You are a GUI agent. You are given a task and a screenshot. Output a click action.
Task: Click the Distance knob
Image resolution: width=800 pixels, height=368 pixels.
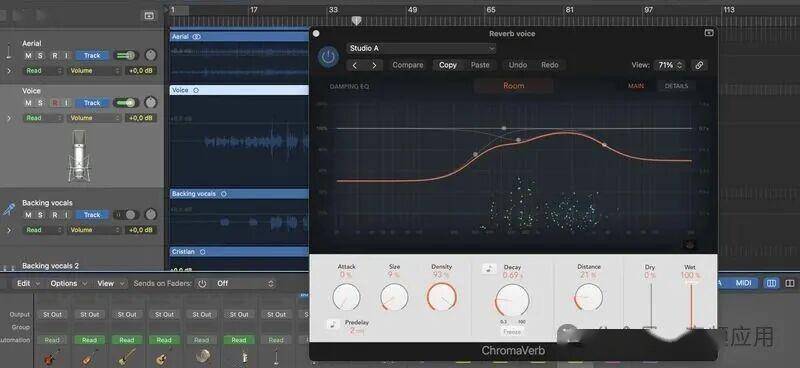tap(588, 297)
